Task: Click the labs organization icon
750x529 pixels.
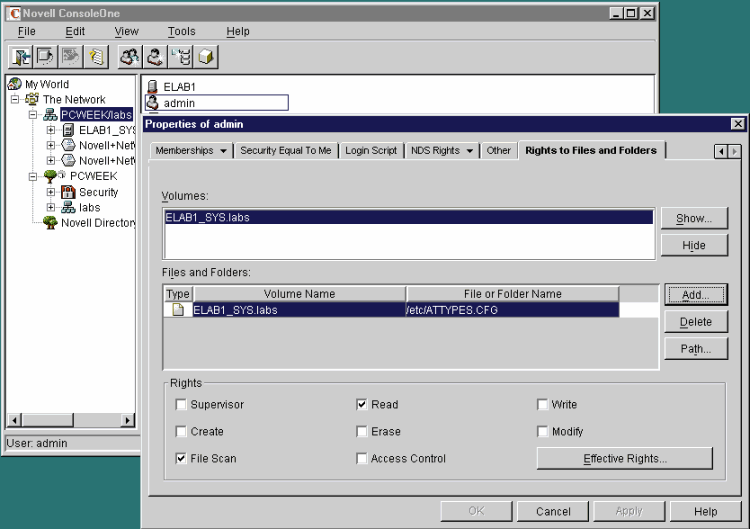Action: 68,208
